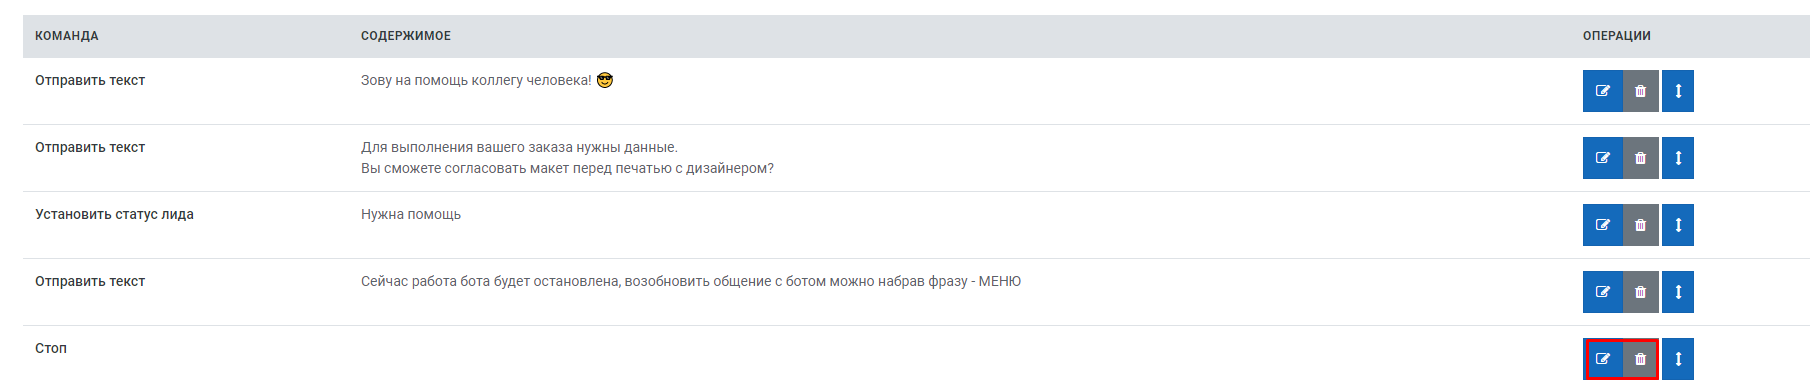Edit the 'Сейчас работа бота' text command
Viewport: 1810px width, 389px height.
click(1602, 292)
